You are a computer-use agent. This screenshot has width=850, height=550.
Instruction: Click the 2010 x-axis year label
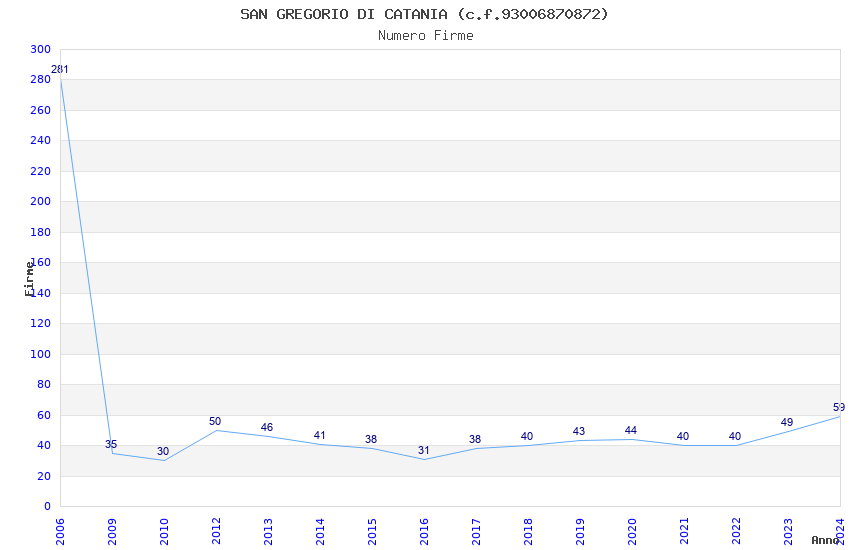(164, 532)
